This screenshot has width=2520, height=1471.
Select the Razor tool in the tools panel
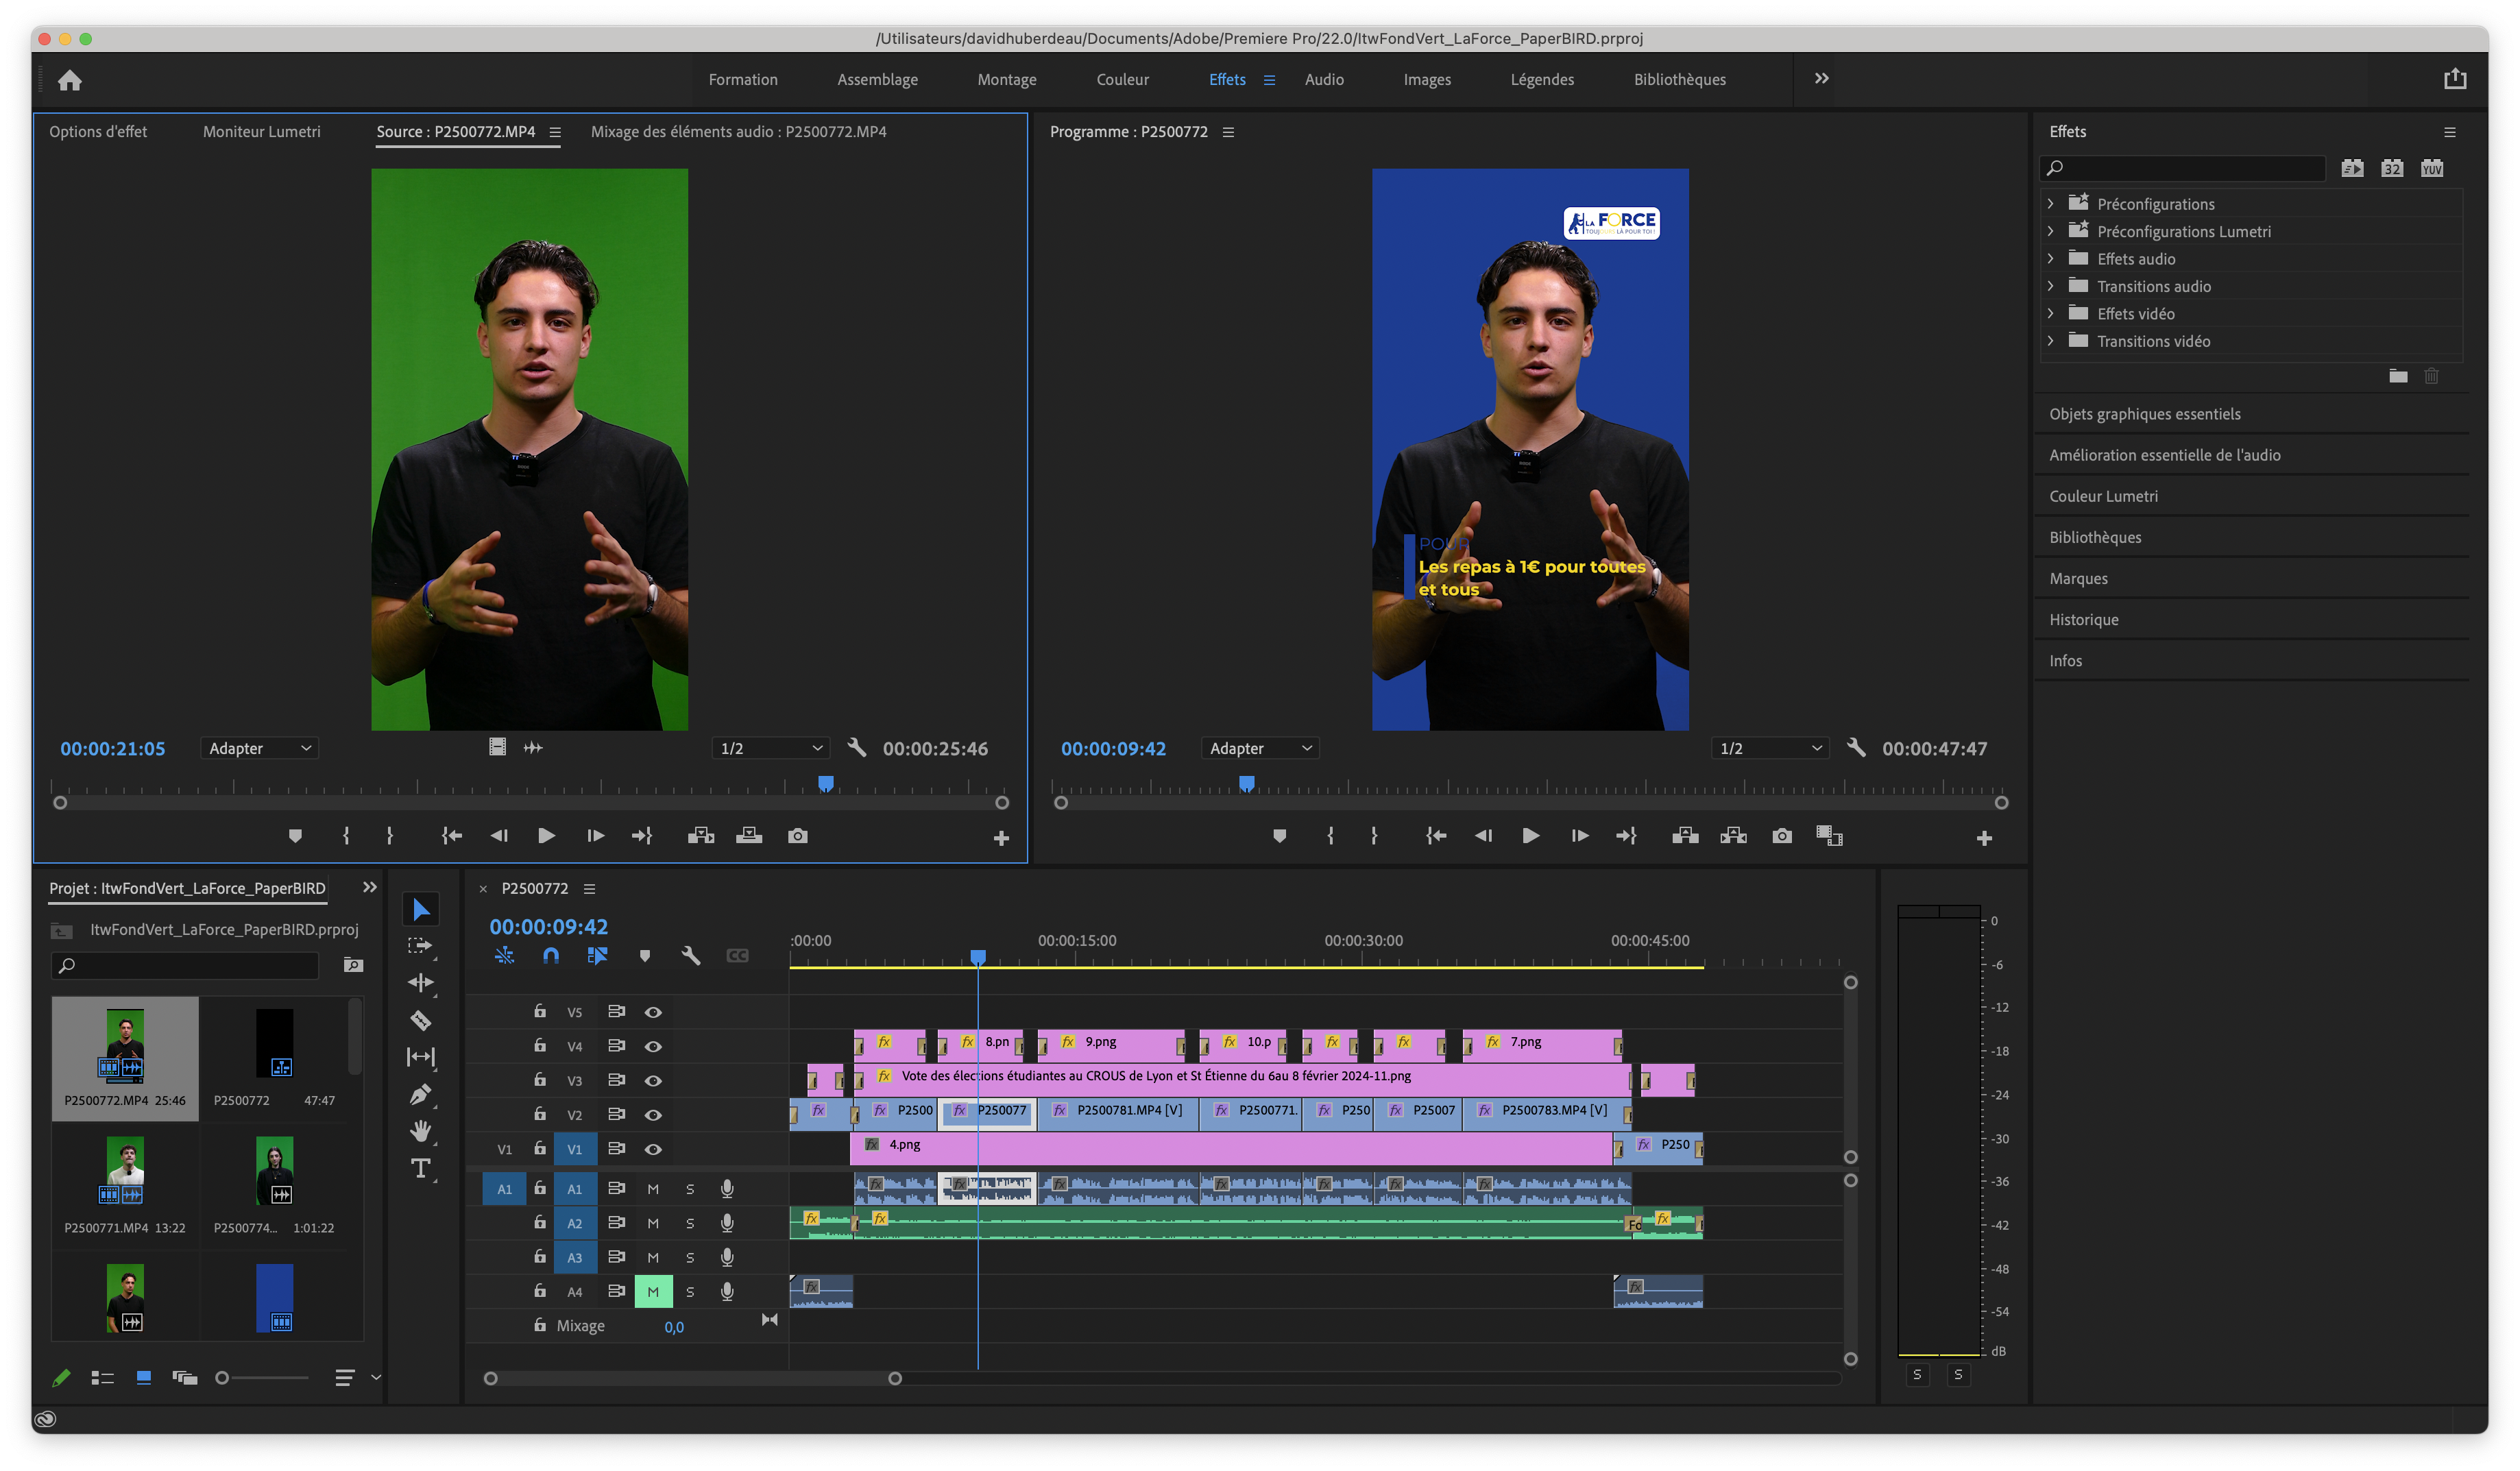tap(421, 1020)
